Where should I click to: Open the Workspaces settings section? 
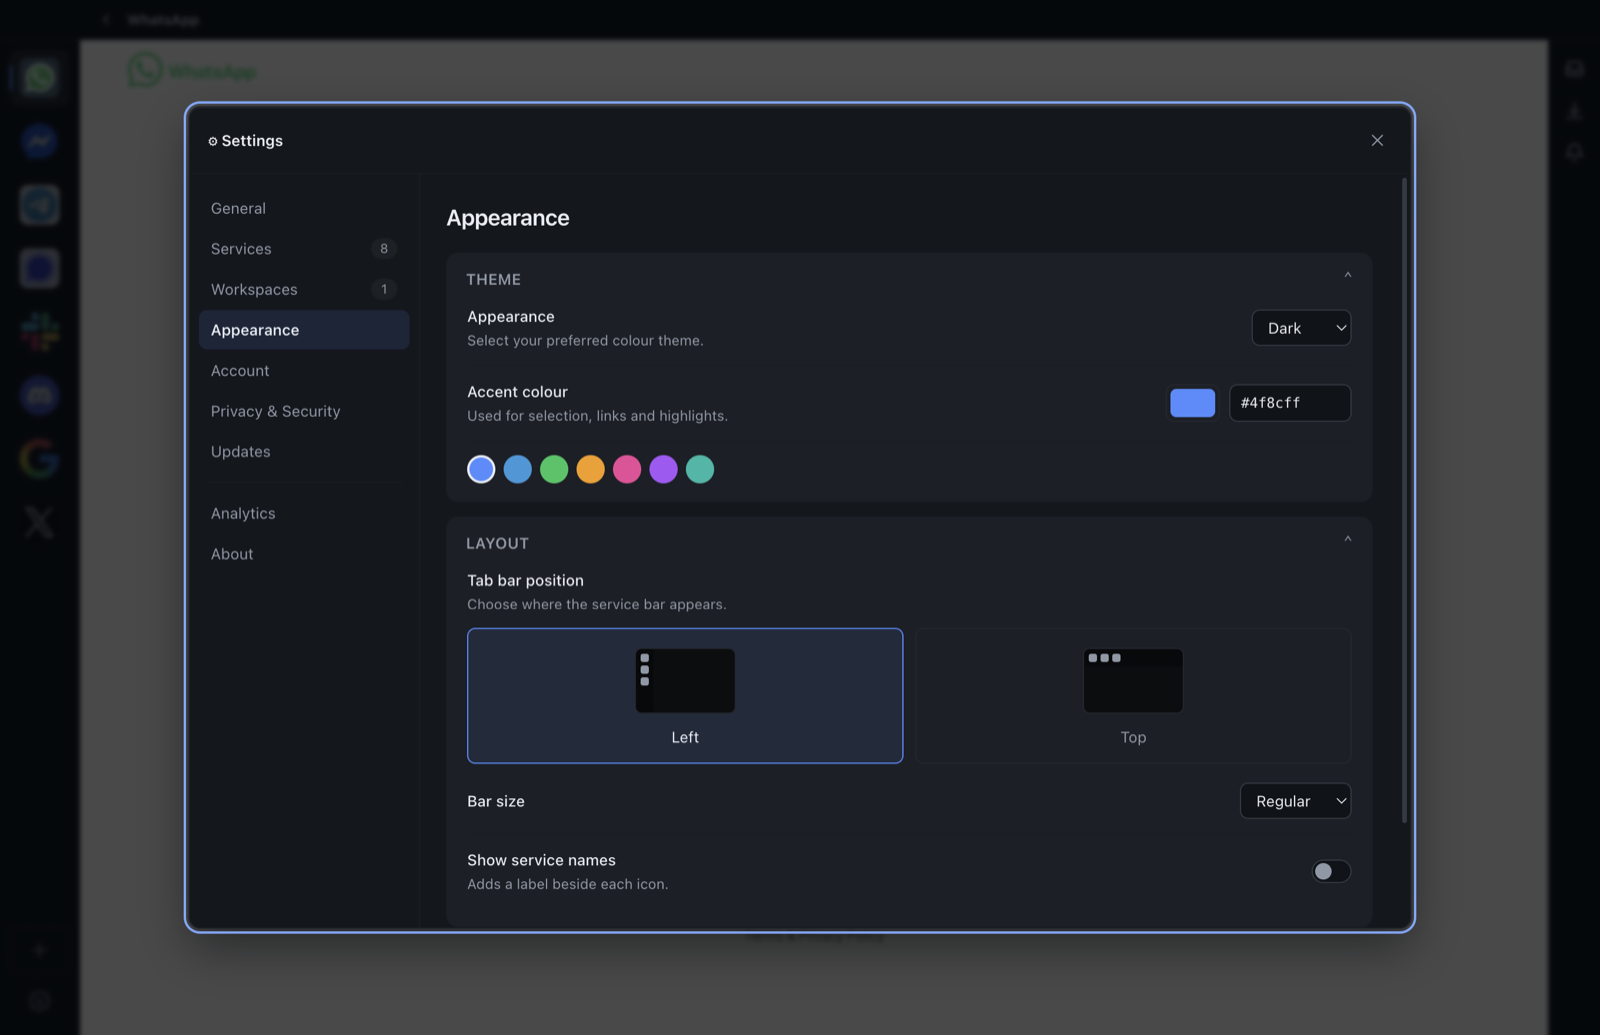[304, 289]
